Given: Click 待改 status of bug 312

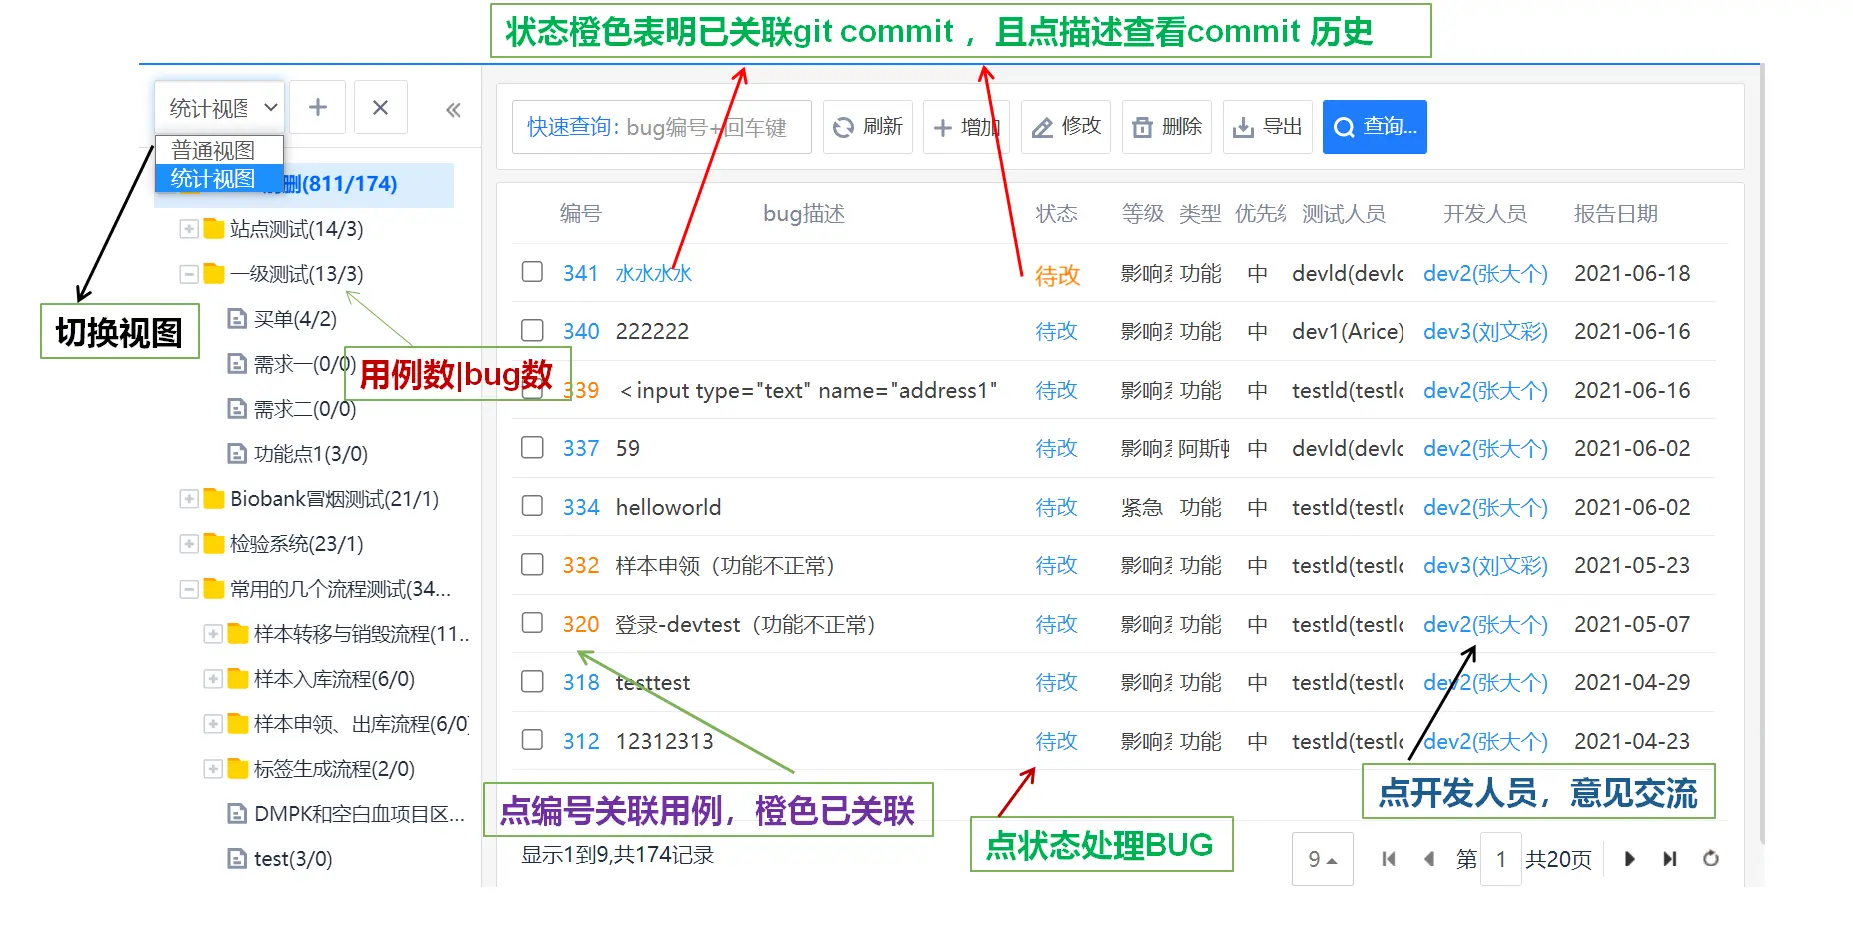Looking at the screenshot, I should 1056,741.
